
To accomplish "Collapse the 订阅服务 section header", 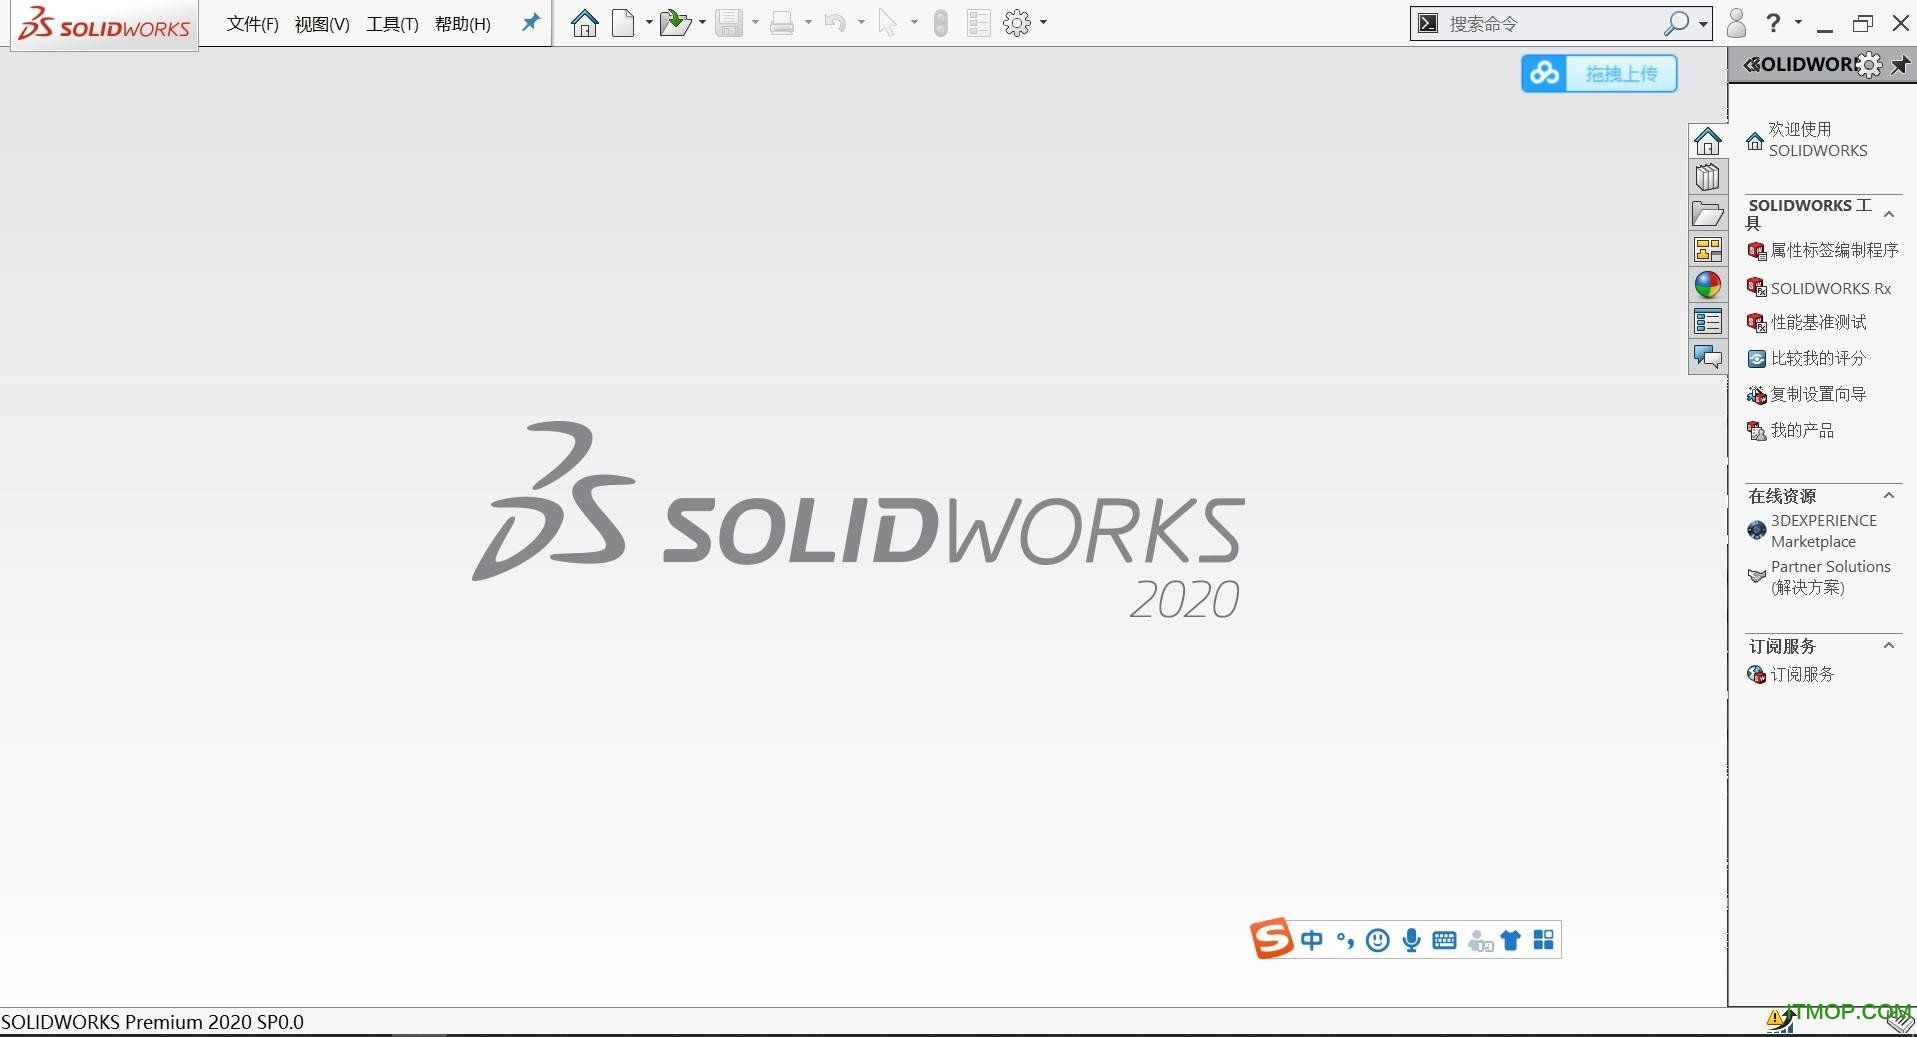I will 1889,646.
